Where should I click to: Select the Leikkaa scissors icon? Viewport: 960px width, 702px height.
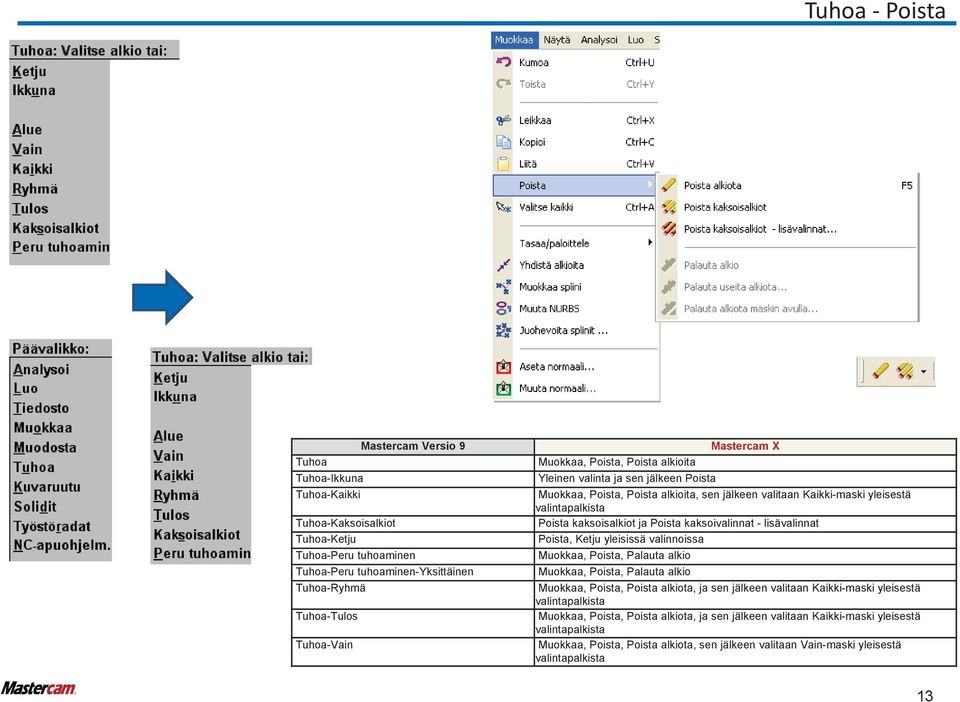pyautogui.click(x=503, y=120)
